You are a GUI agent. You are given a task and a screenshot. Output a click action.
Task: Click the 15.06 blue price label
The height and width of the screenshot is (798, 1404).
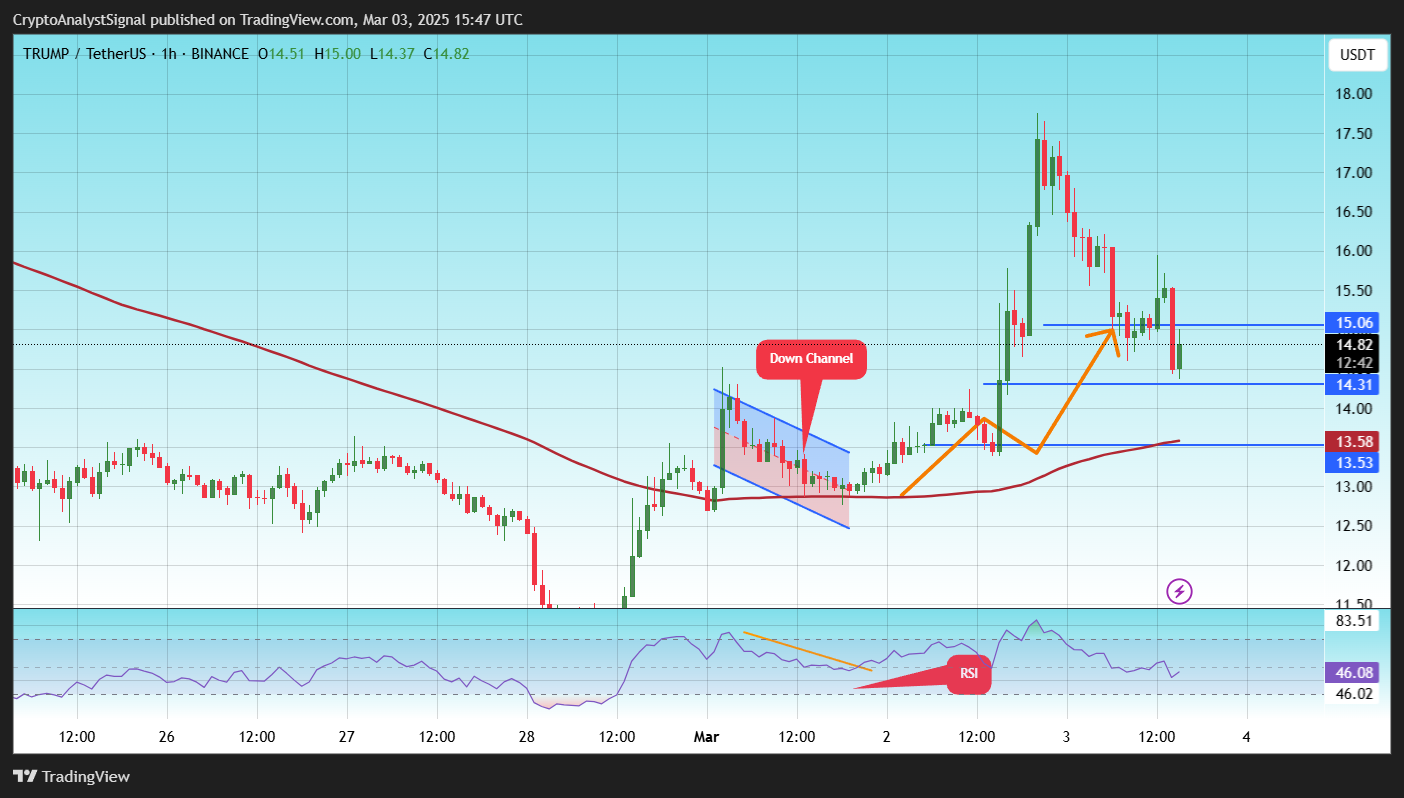click(x=1351, y=322)
